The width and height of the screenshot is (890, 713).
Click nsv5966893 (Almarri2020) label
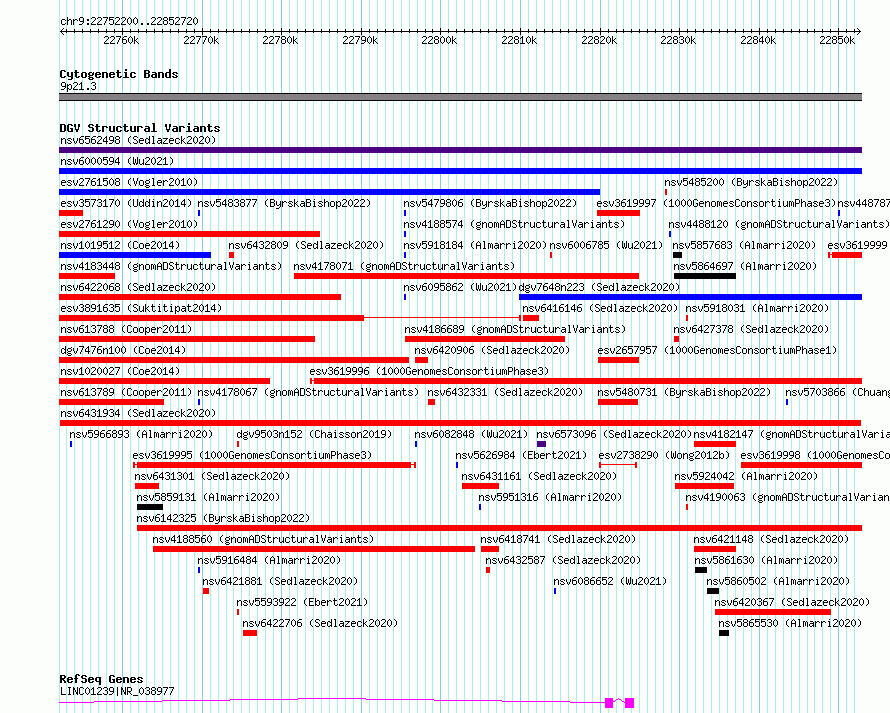click(141, 434)
